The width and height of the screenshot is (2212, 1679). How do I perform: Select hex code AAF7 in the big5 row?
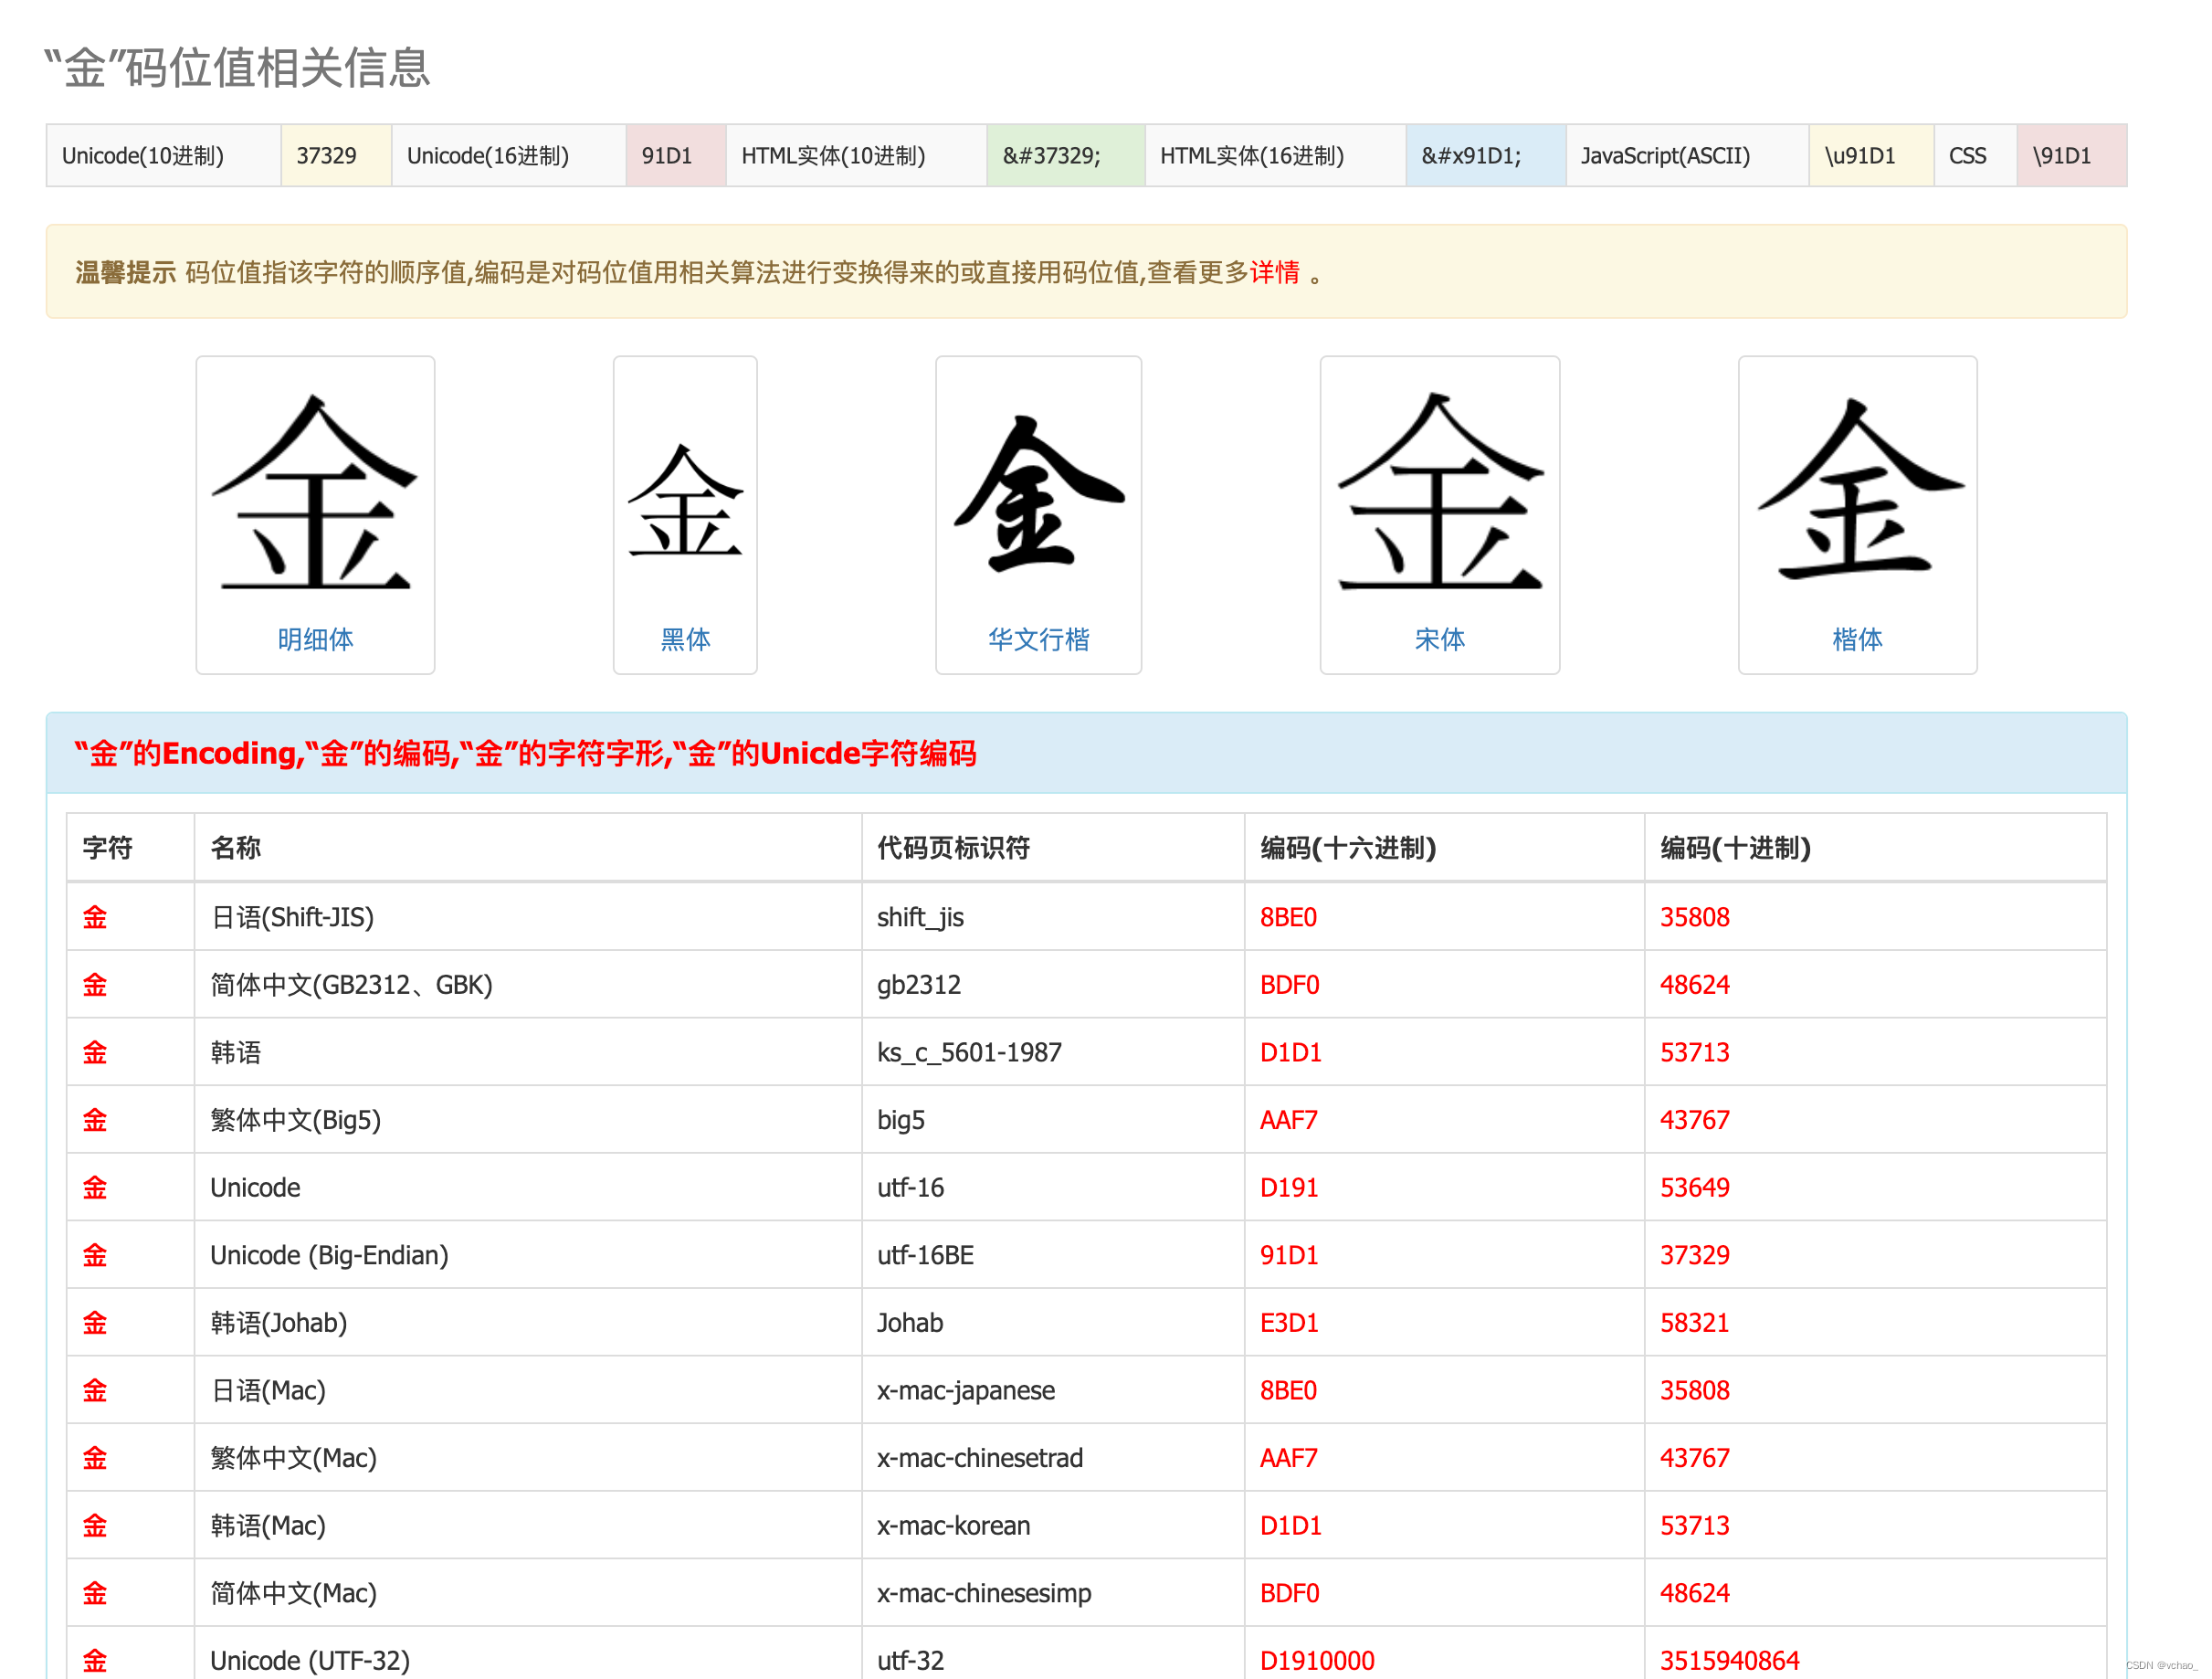point(1288,1120)
